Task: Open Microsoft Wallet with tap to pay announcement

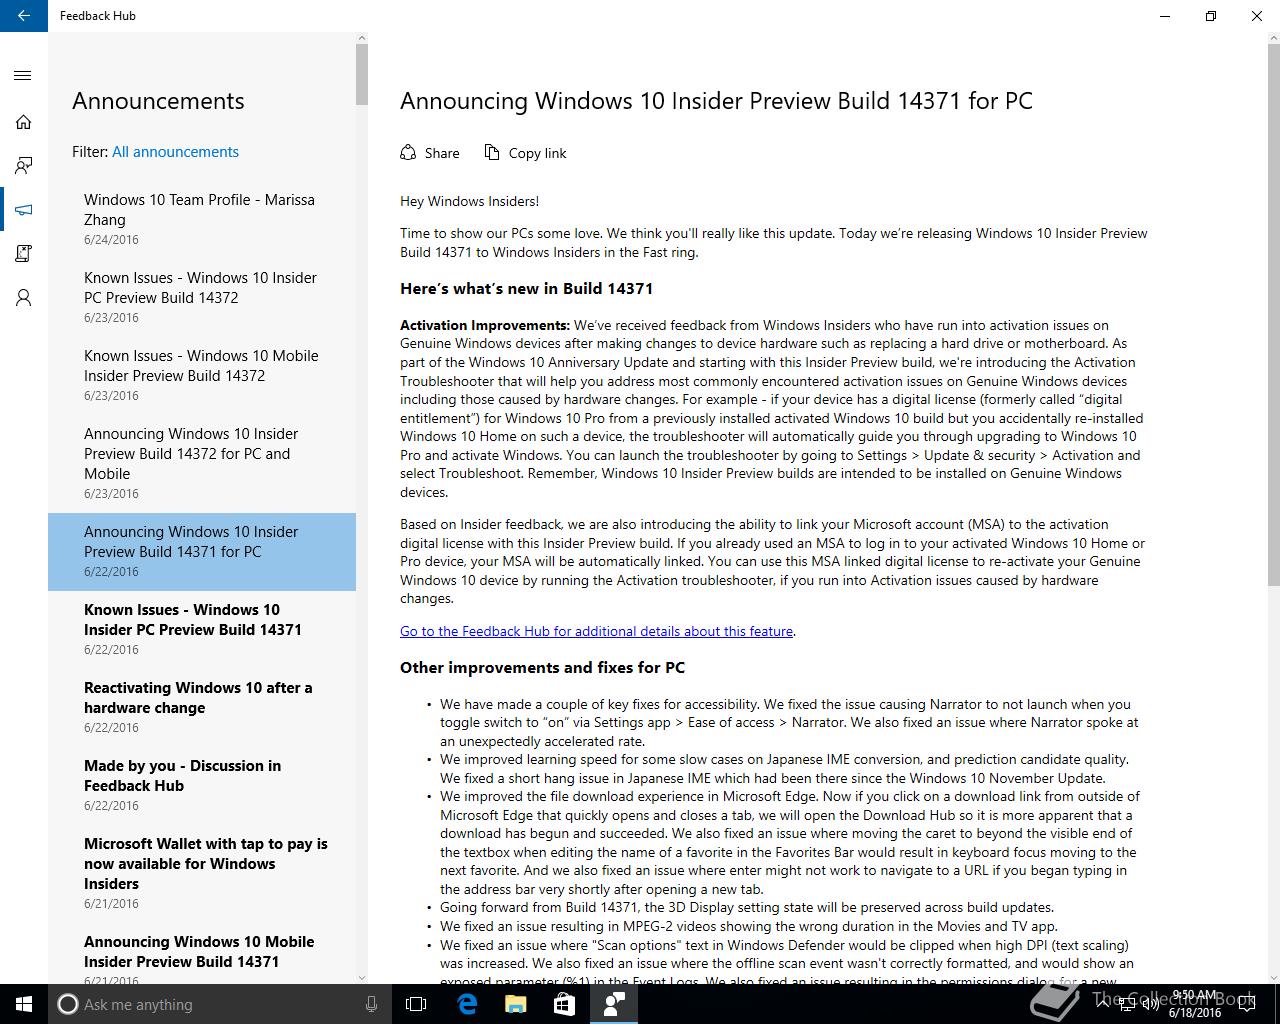Action: coord(202,874)
